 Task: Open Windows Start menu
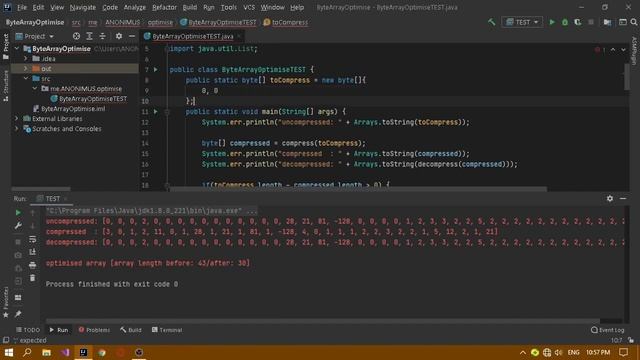click(x=8, y=352)
